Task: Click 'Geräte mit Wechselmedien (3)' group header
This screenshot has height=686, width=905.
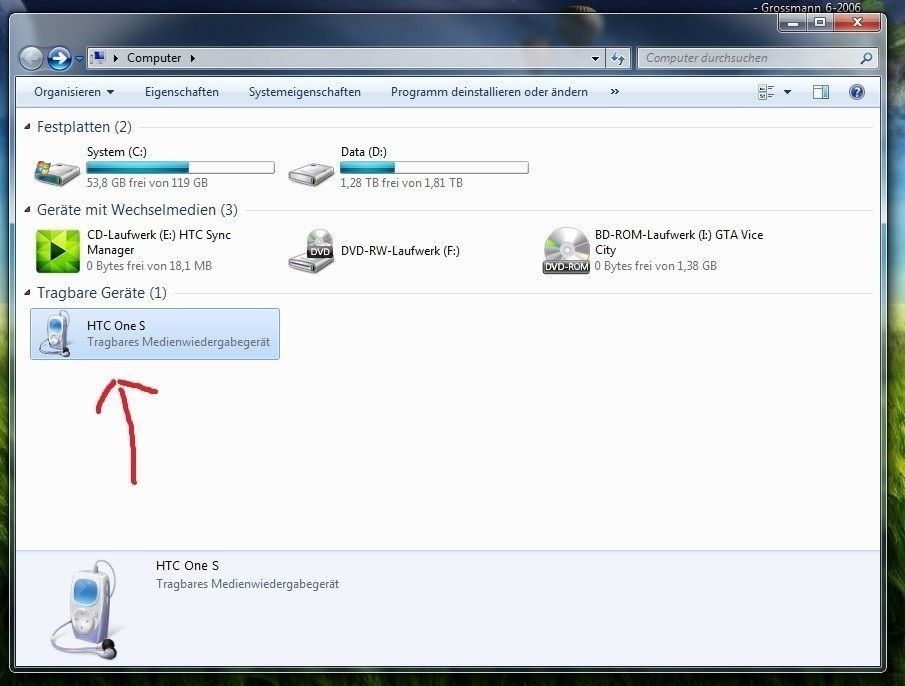Action: 137,209
